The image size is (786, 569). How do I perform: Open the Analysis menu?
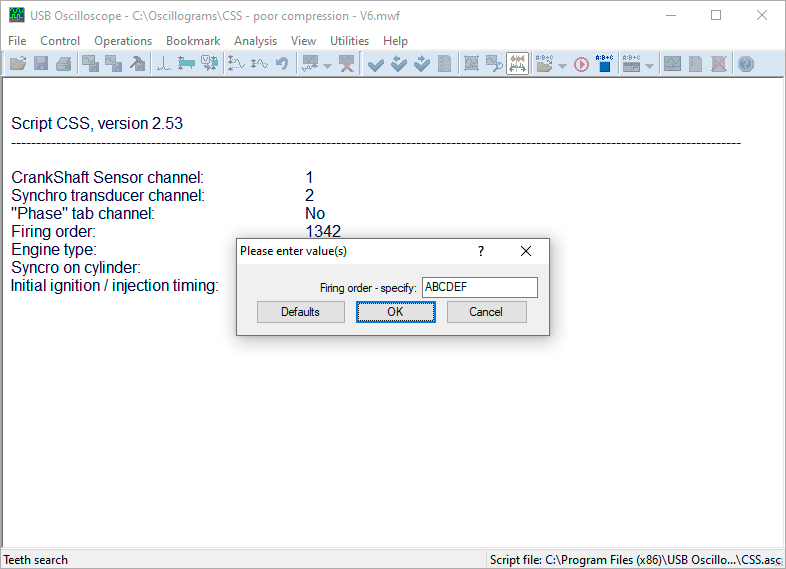click(255, 41)
